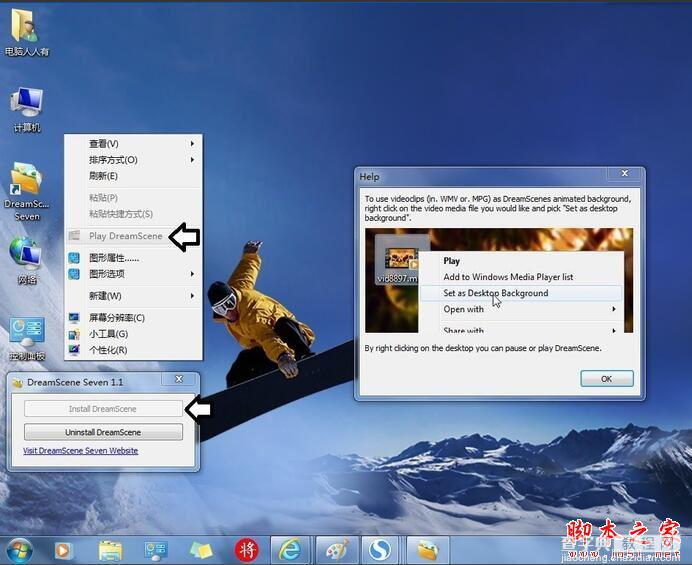This screenshot has width=692, height=565.
Task: Expand the 查看(V) submenu arrow
Action: pos(192,143)
